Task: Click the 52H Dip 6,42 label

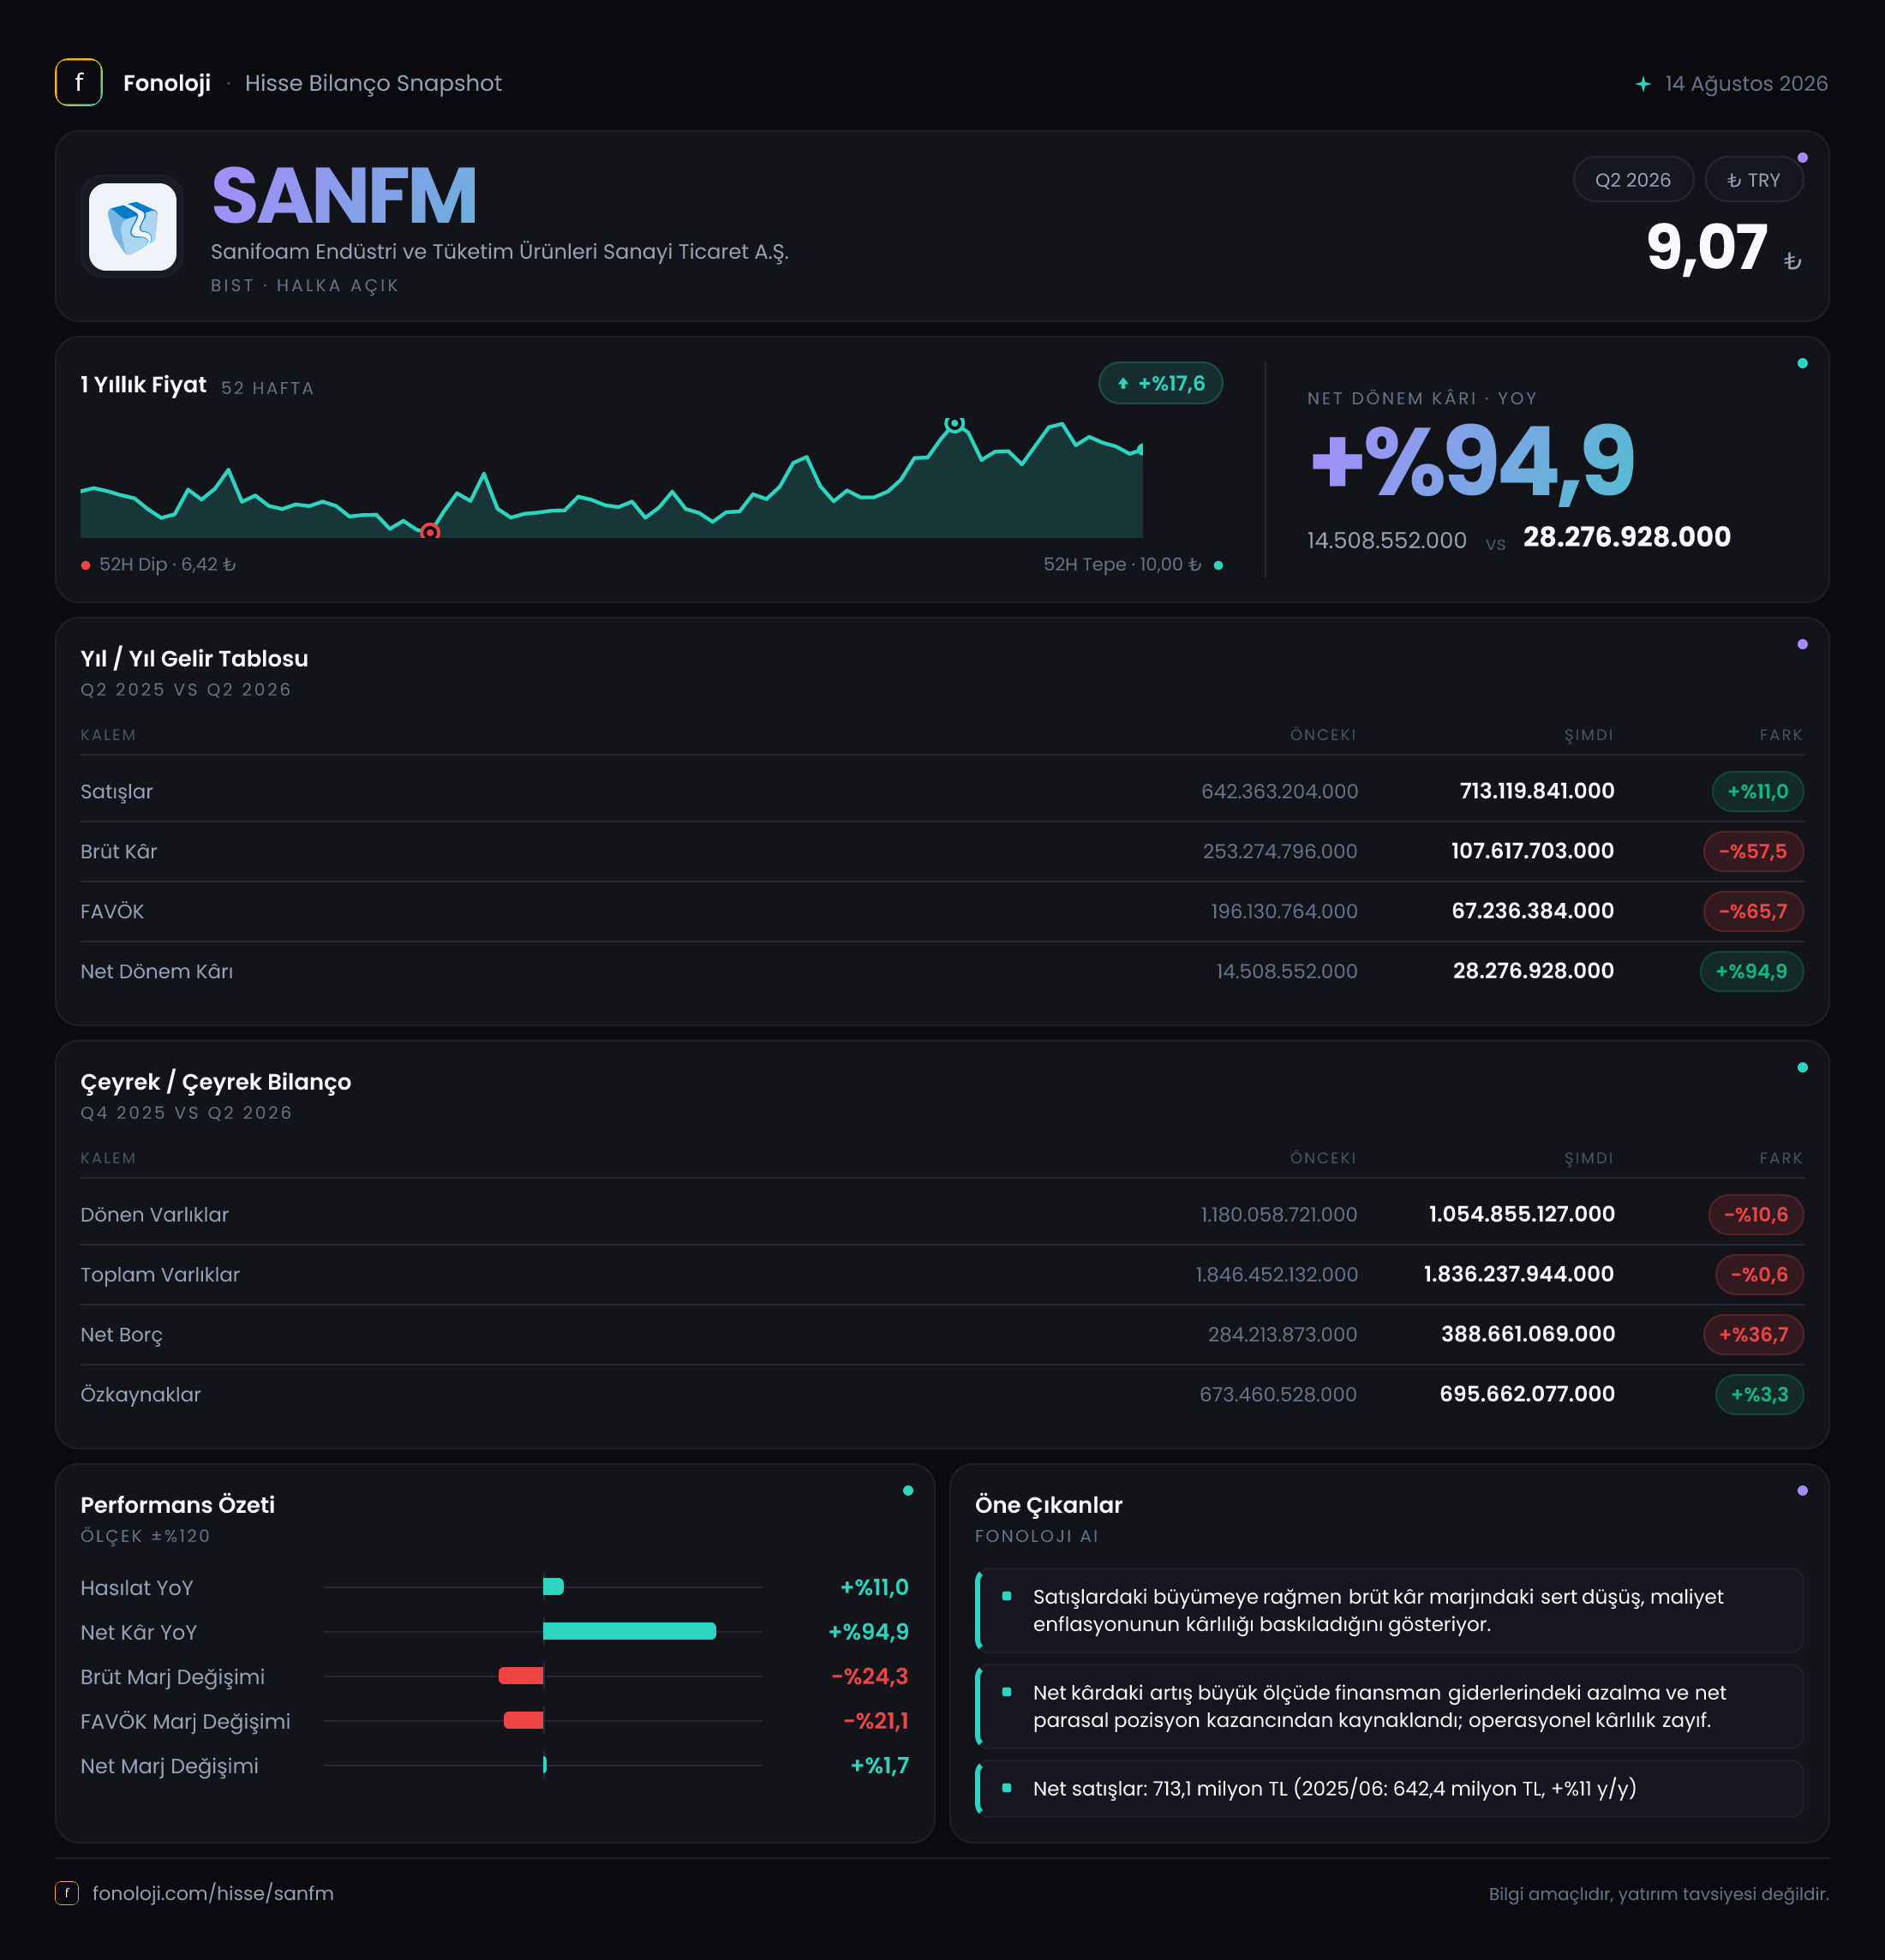Action: tap(167, 564)
